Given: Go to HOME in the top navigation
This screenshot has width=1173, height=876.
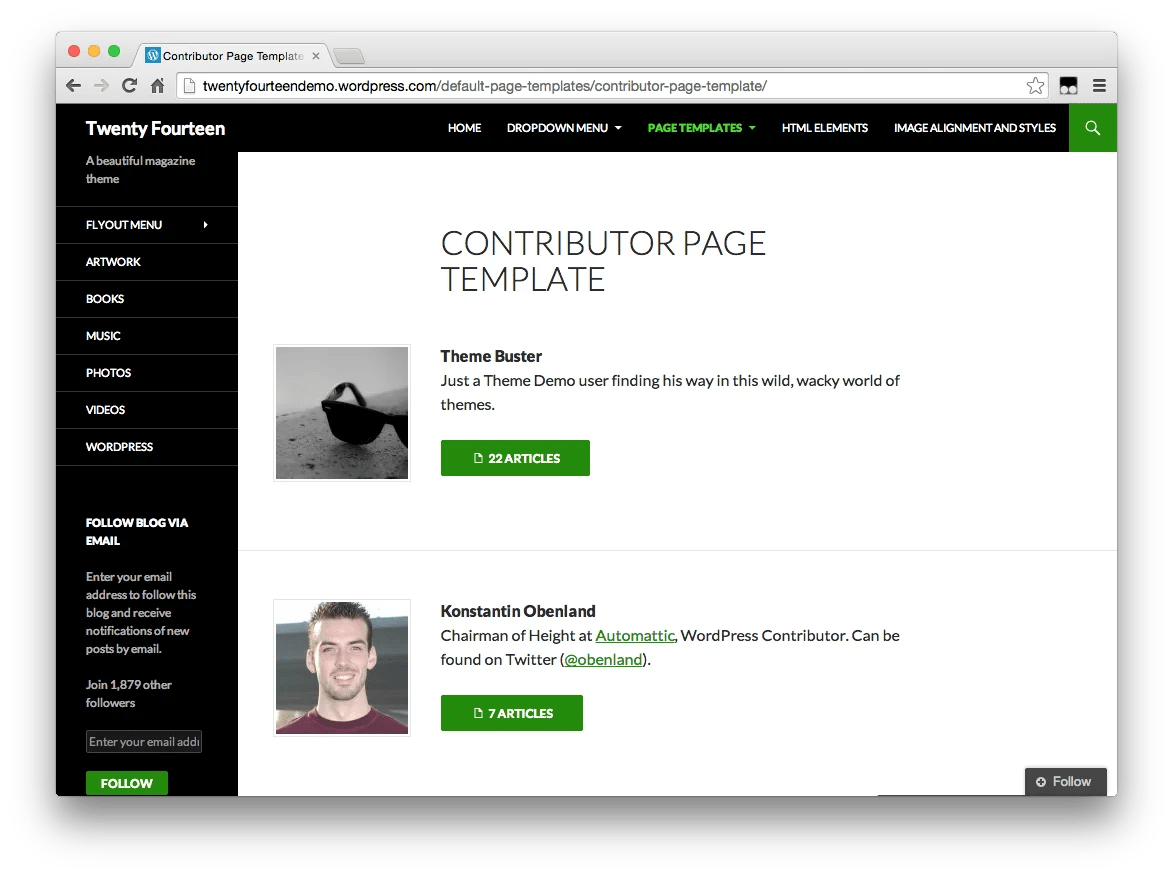Looking at the screenshot, I should tap(465, 128).
